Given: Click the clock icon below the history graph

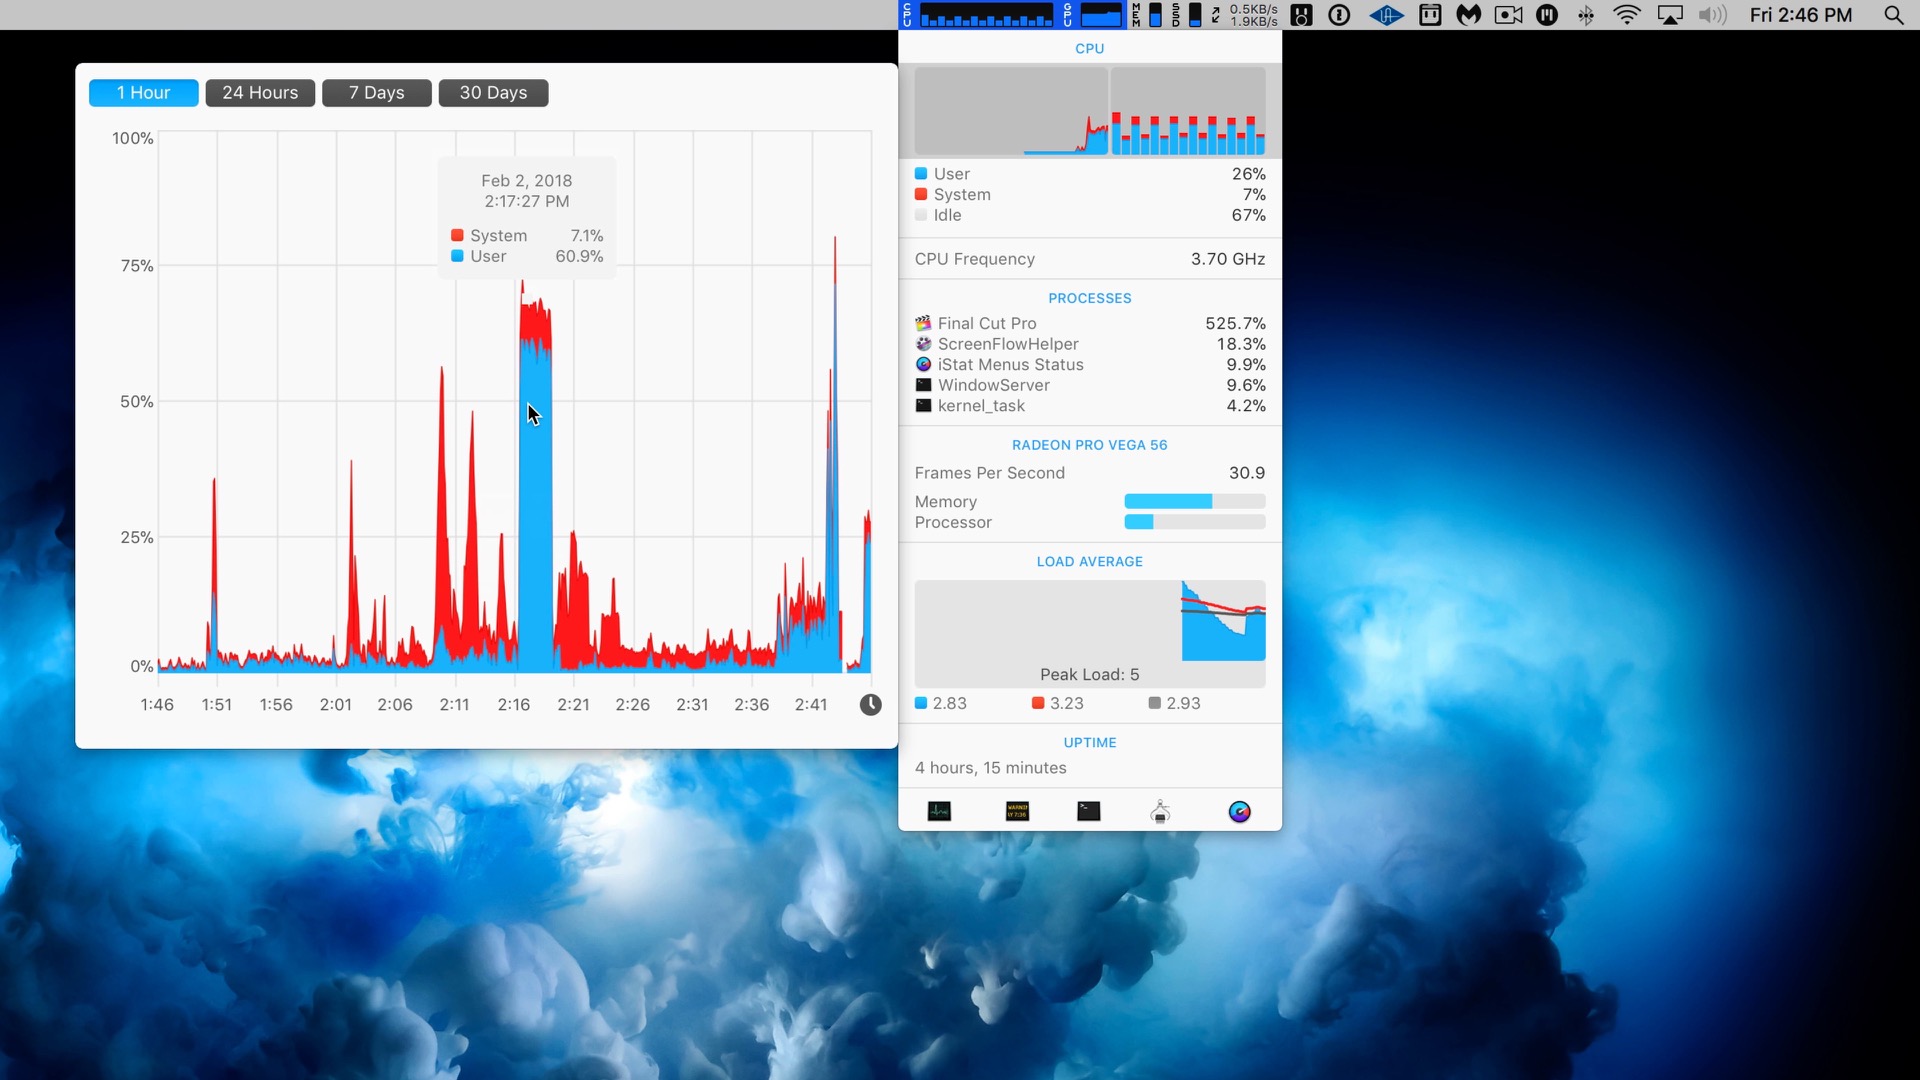Looking at the screenshot, I should pos(870,705).
